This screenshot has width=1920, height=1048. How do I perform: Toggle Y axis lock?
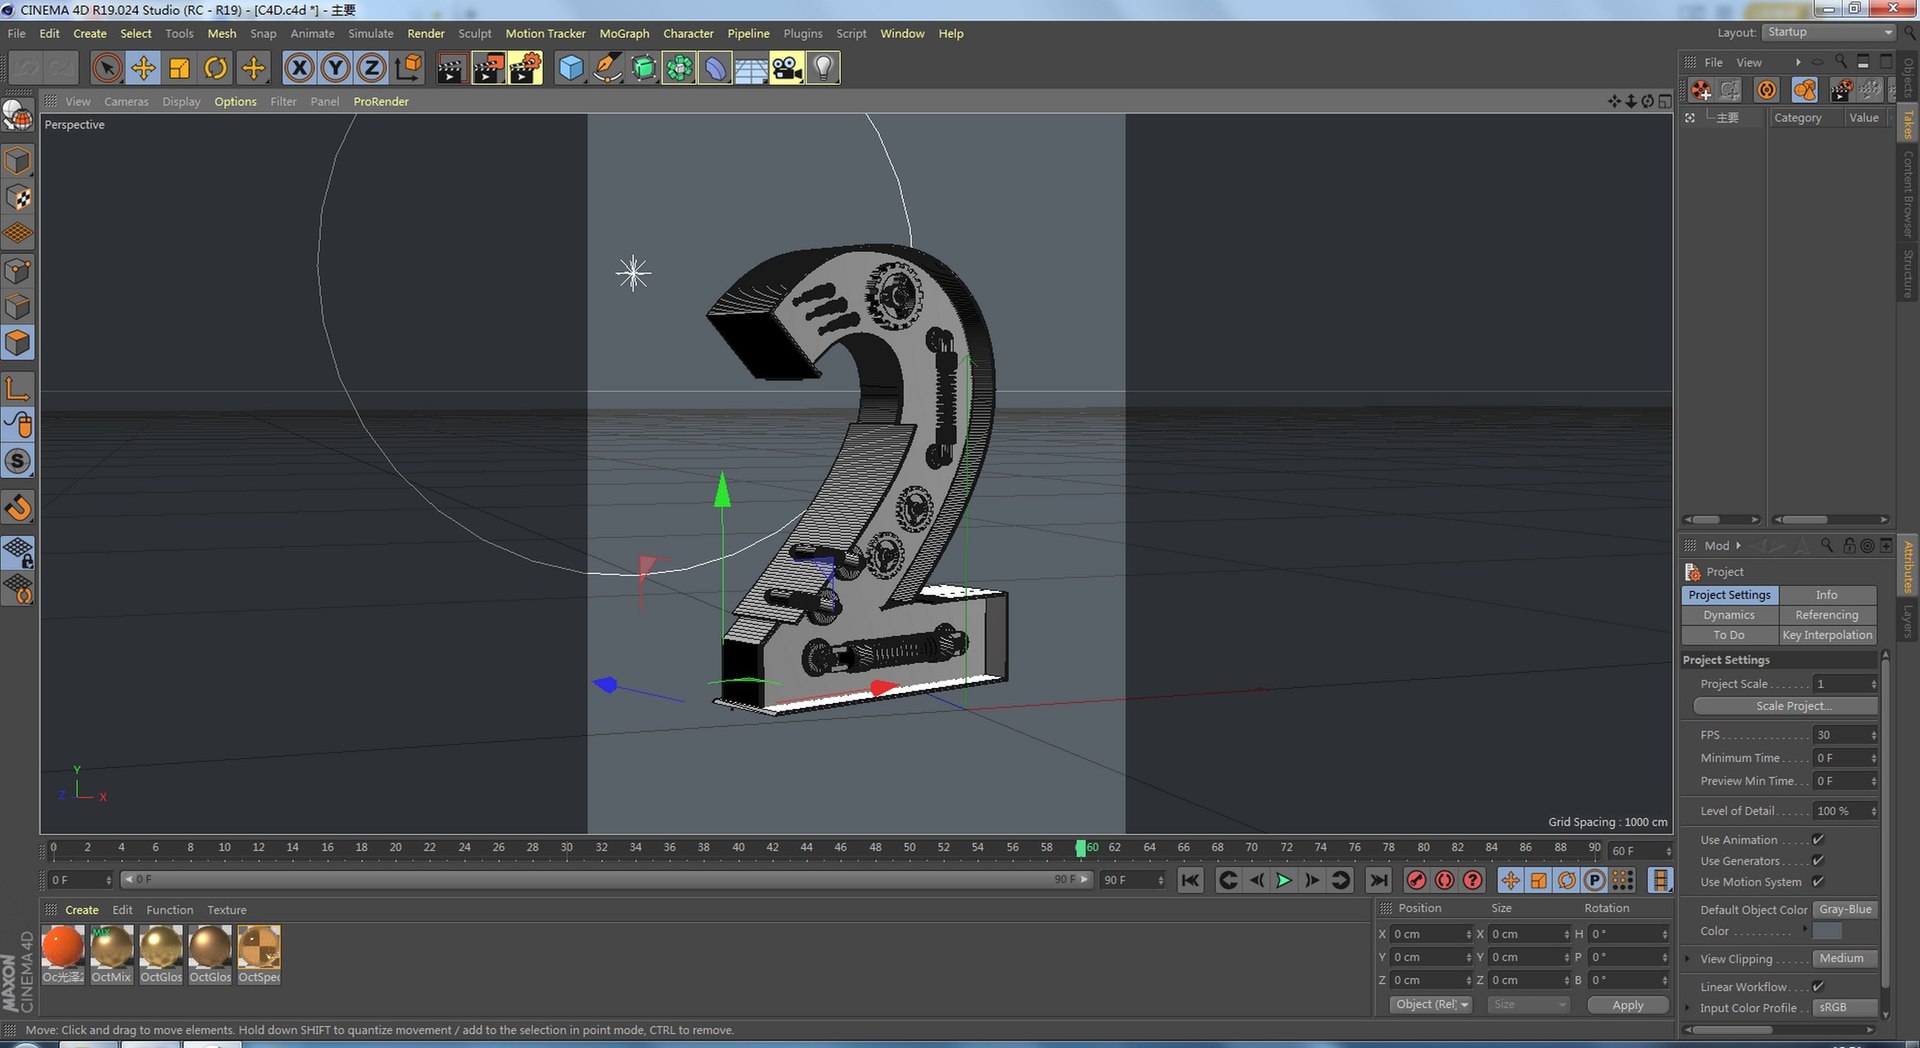pyautogui.click(x=335, y=68)
